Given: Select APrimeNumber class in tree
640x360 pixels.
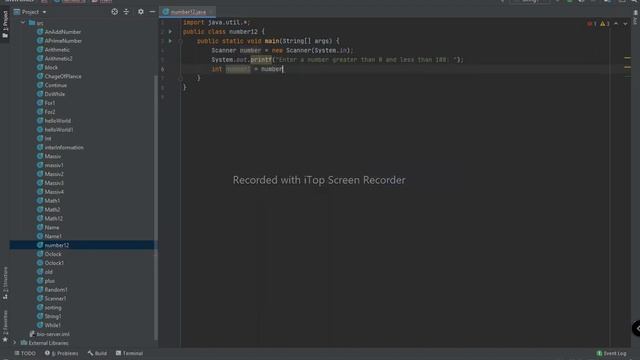Looking at the screenshot, I should [59, 41].
